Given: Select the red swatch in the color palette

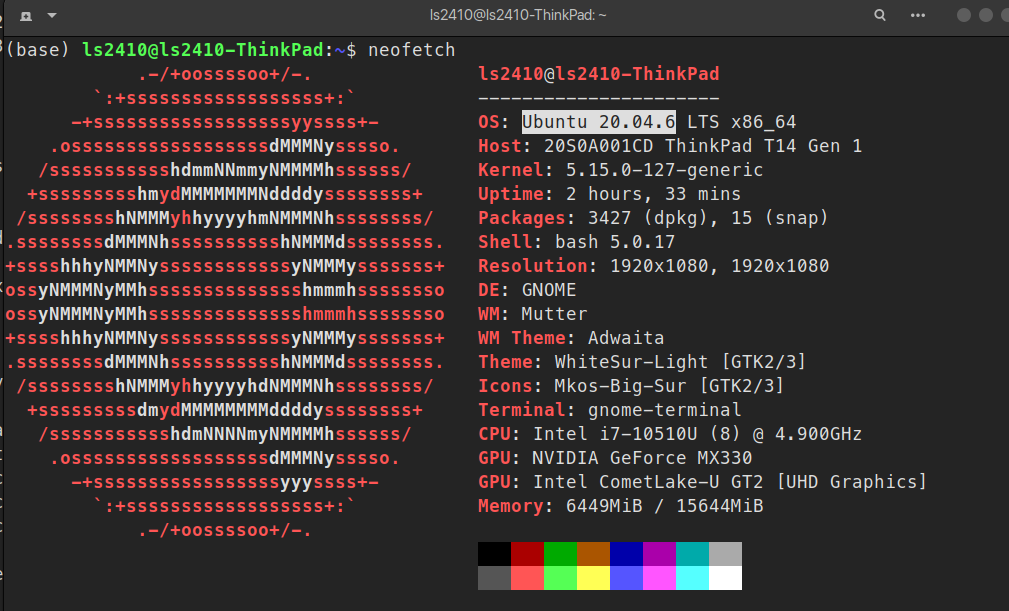Looking at the screenshot, I should pyautogui.click(x=527, y=551).
